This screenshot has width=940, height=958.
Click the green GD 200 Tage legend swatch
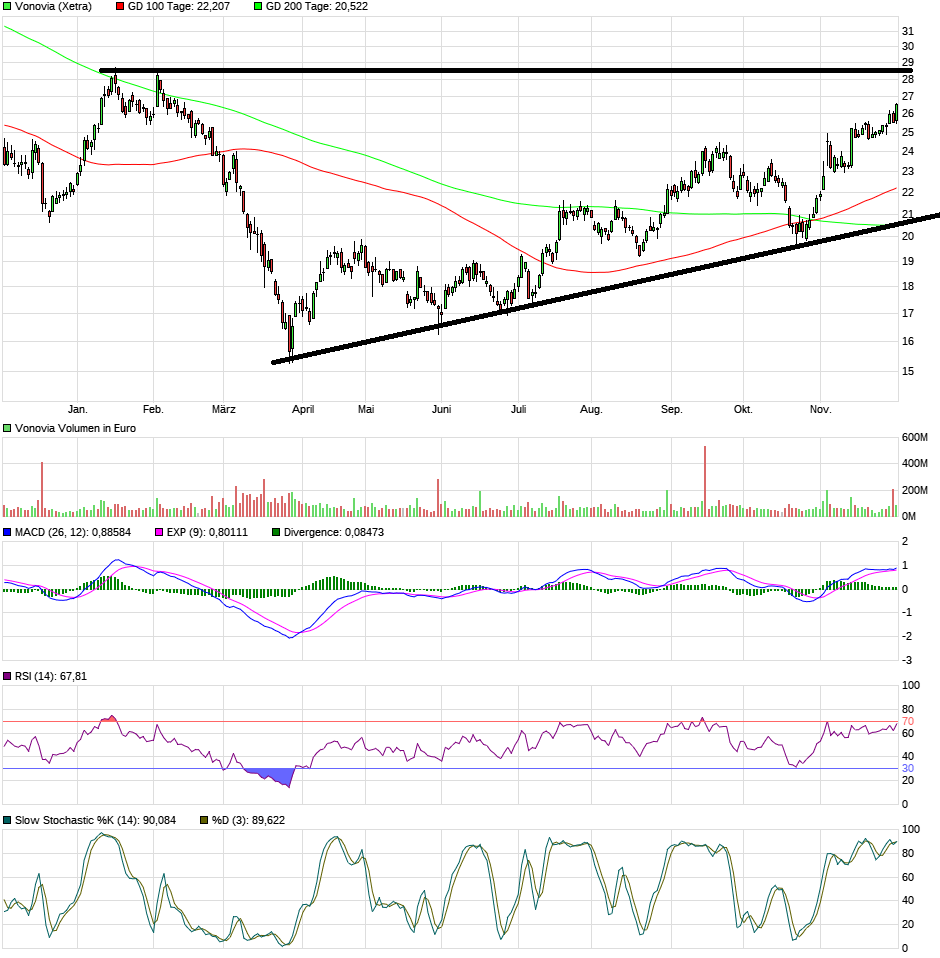point(258,7)
